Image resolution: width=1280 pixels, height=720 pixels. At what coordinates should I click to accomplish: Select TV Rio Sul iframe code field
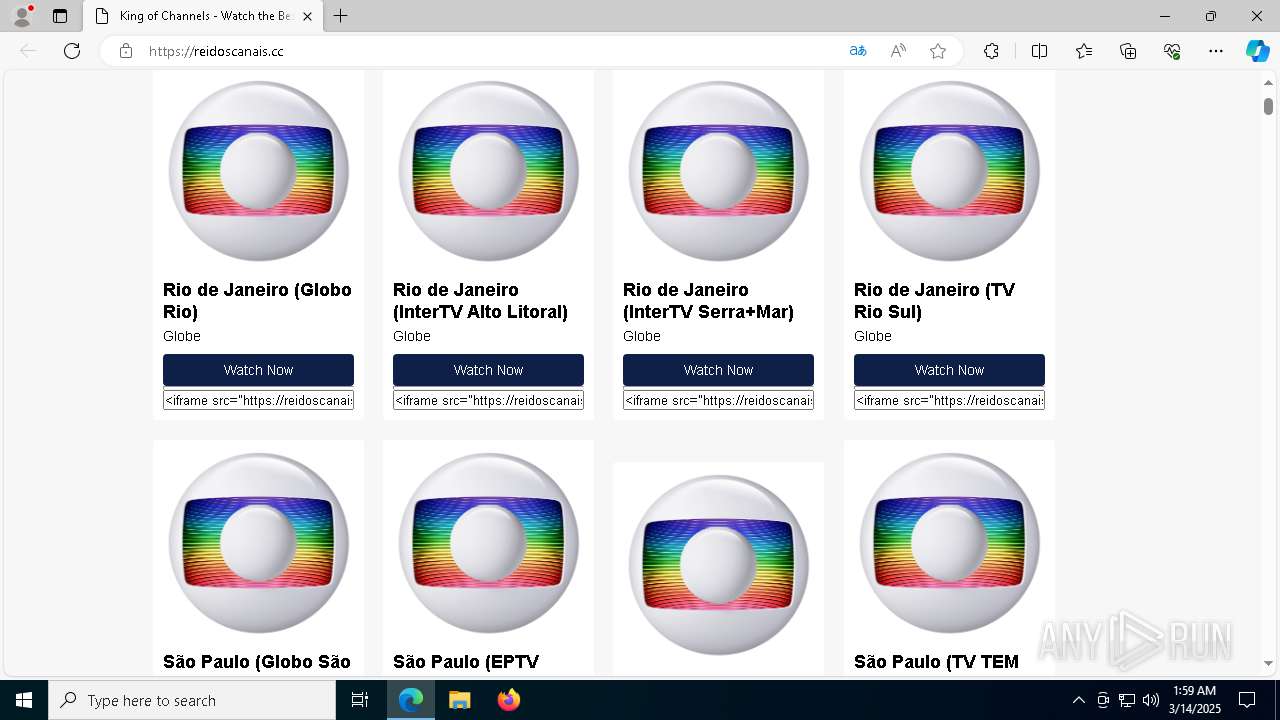tap(949, 400)
